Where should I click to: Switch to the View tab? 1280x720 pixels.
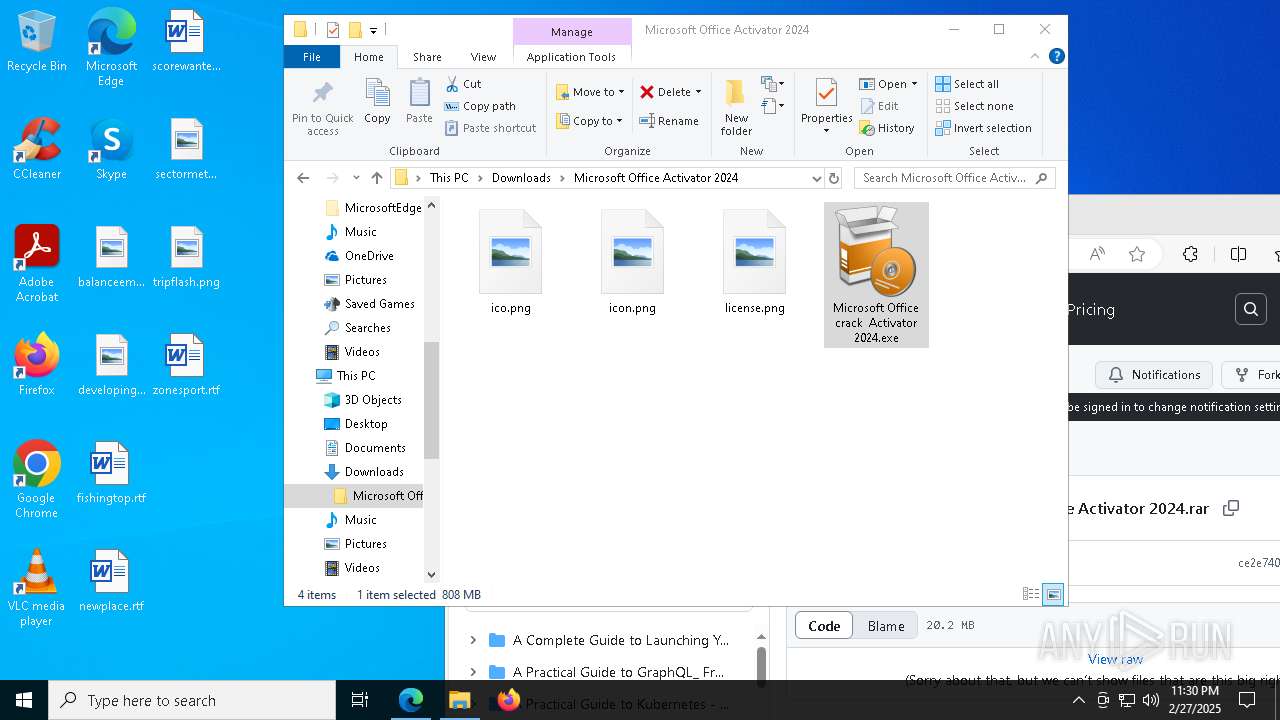[483, 57]
